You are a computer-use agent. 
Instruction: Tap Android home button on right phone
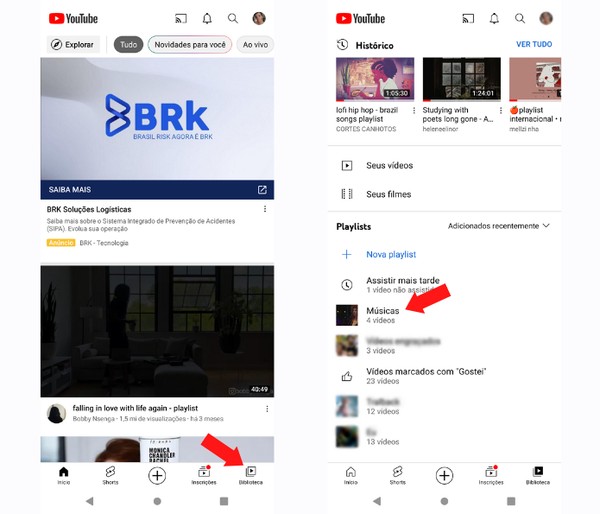point(444,501)
